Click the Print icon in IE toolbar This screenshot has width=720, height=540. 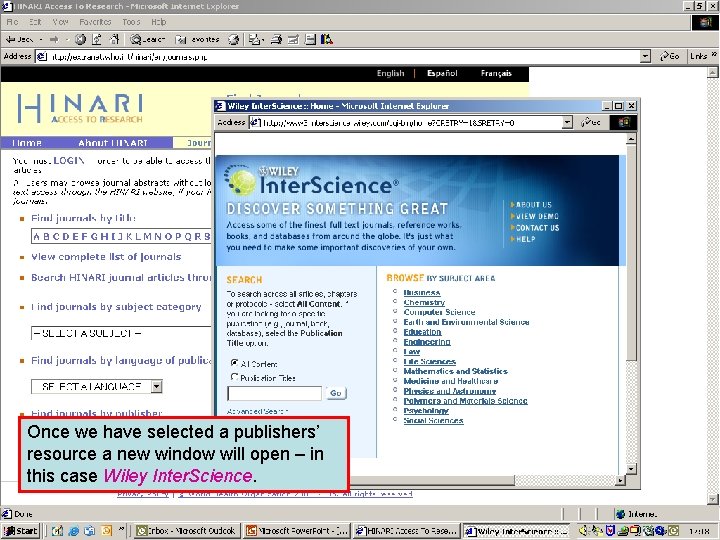tap(276, 39)
